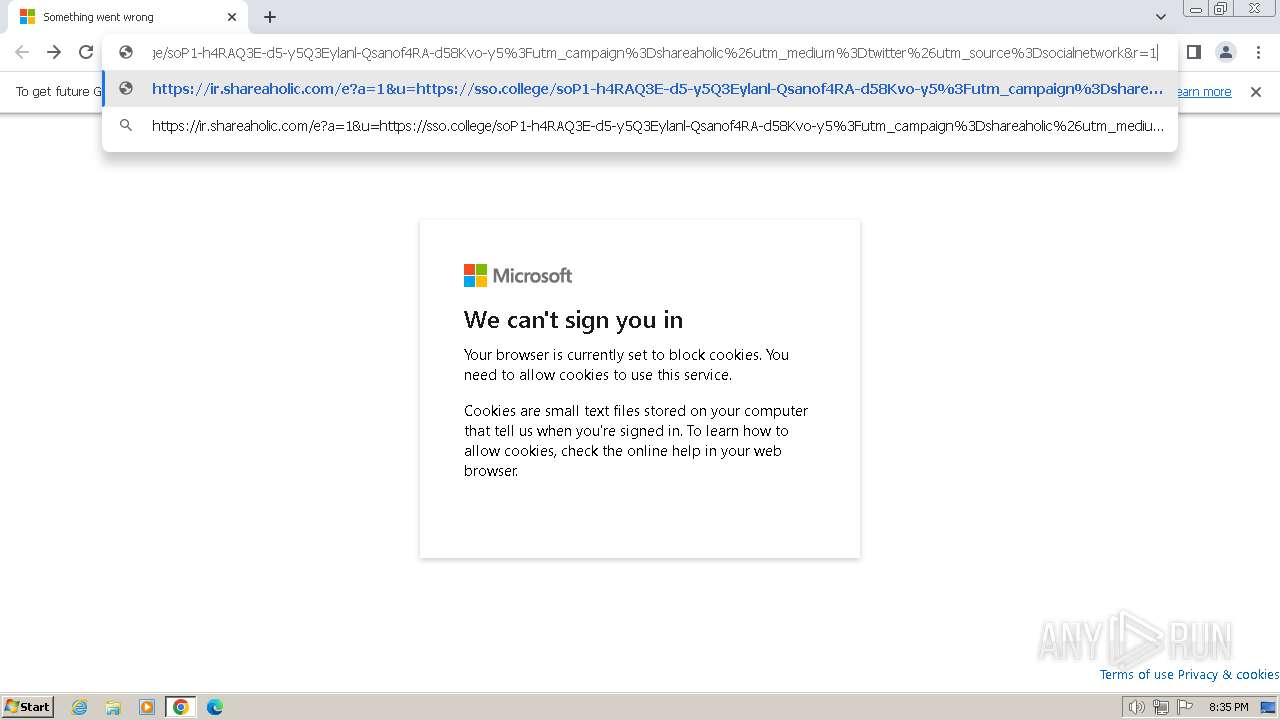
Task: Dismiss the infobar with its X button
Action: (x=1256, y=92)
